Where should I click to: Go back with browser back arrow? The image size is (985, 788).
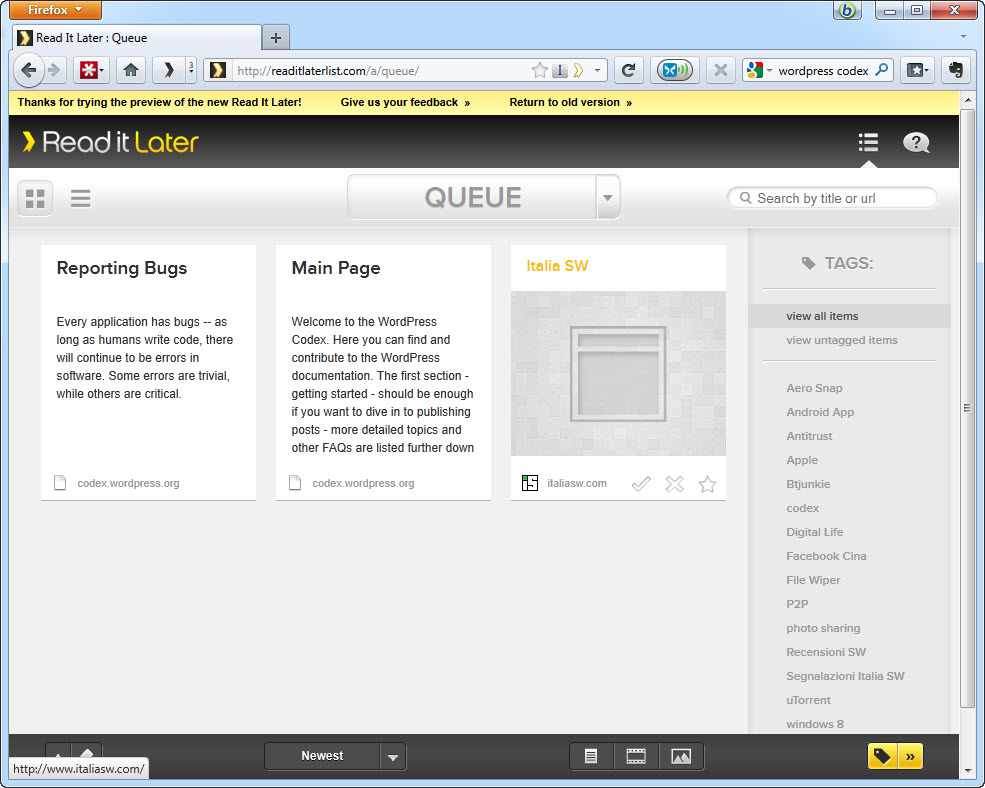[28, 70]
